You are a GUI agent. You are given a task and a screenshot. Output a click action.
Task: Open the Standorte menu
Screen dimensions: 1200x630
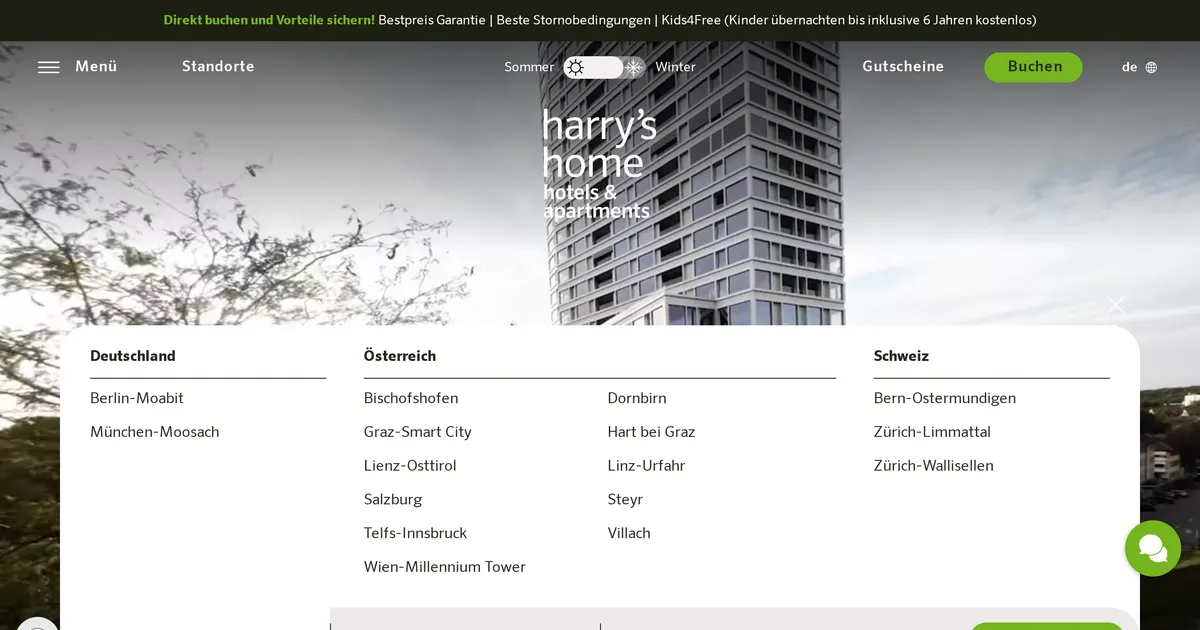[x=218, y=67]
